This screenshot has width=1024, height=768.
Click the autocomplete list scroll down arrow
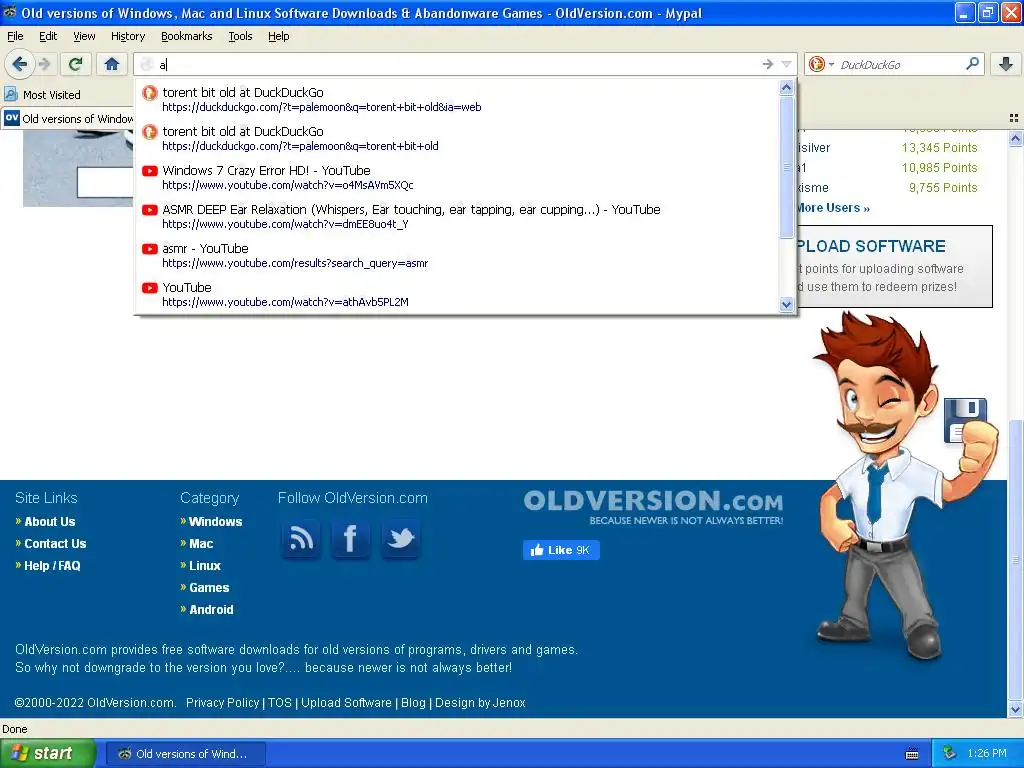click(x=786, y=304)
